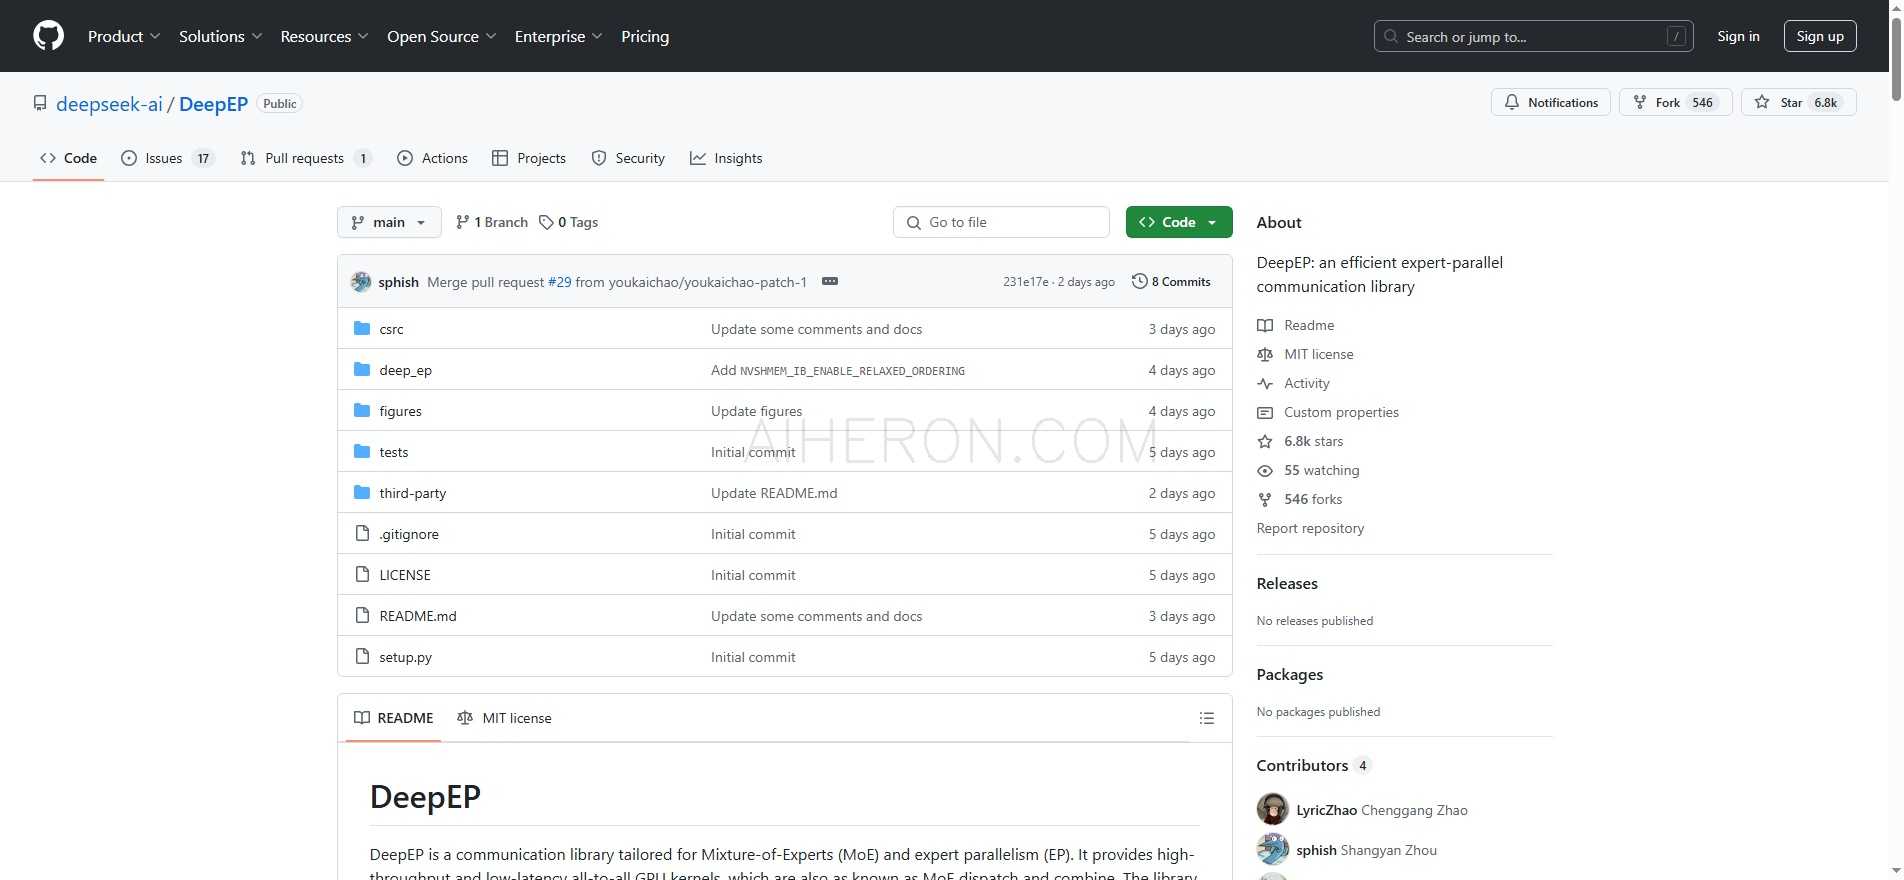
Task: Open pull request #29 link
Action: click(x=560, y=282)
